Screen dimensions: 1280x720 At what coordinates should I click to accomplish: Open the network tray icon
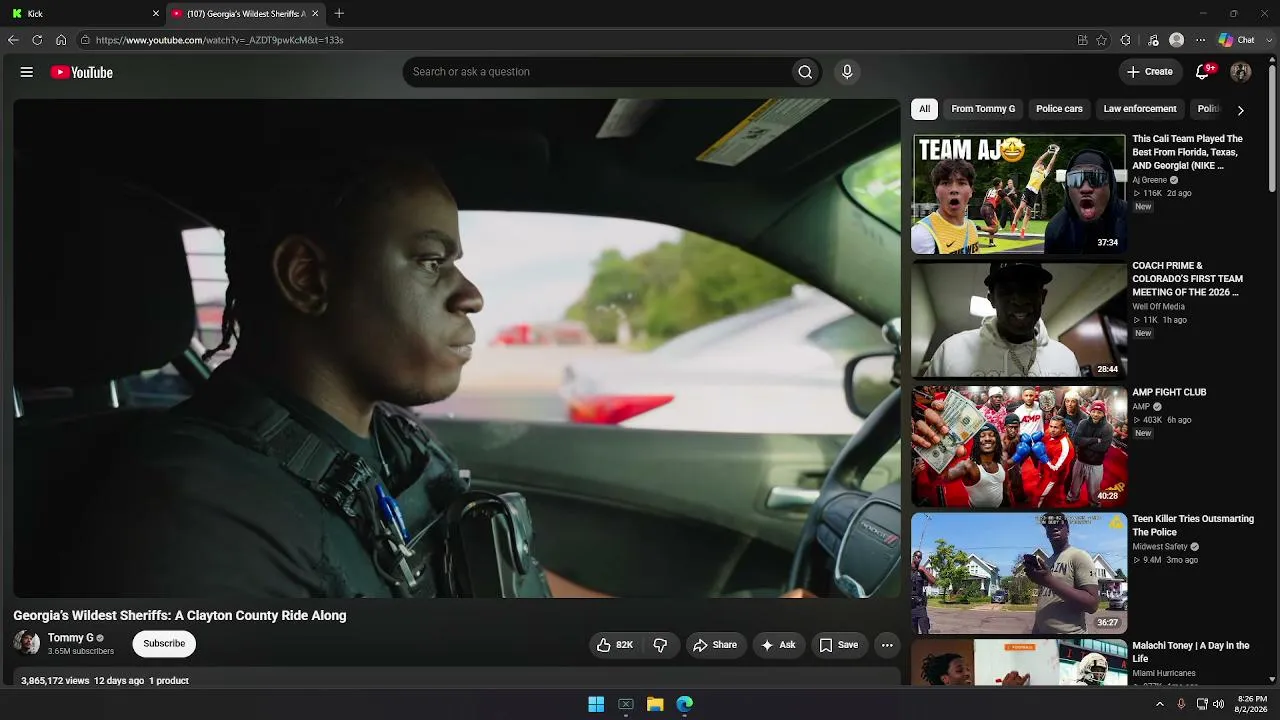point(1202,704)
